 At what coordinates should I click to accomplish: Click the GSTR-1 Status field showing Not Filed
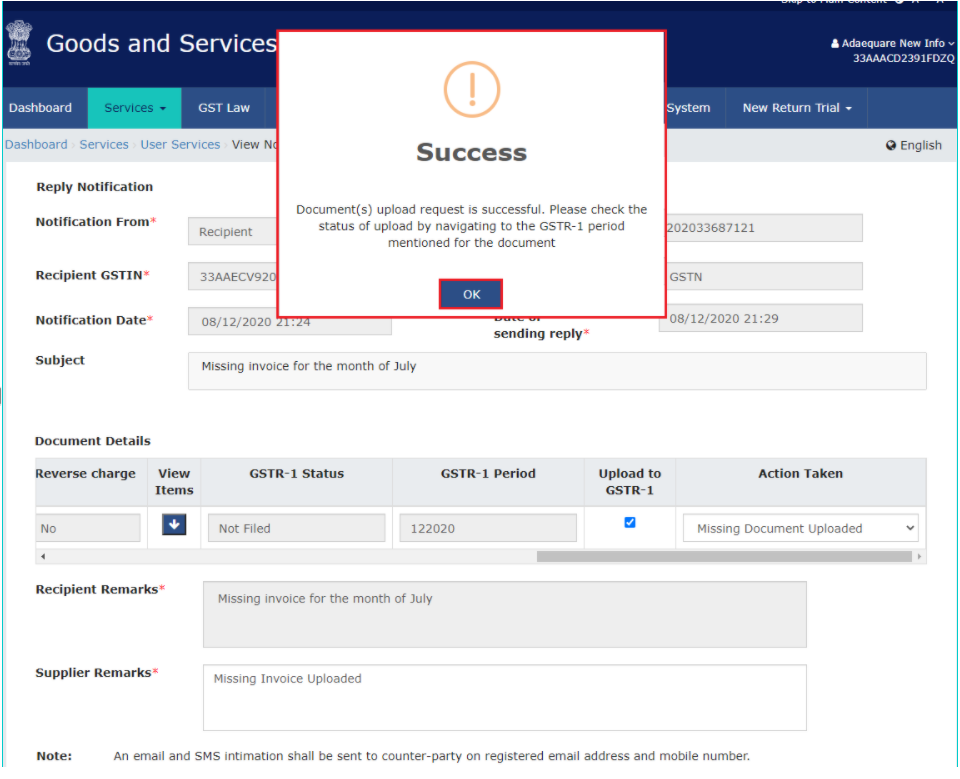tap(297, 528)
